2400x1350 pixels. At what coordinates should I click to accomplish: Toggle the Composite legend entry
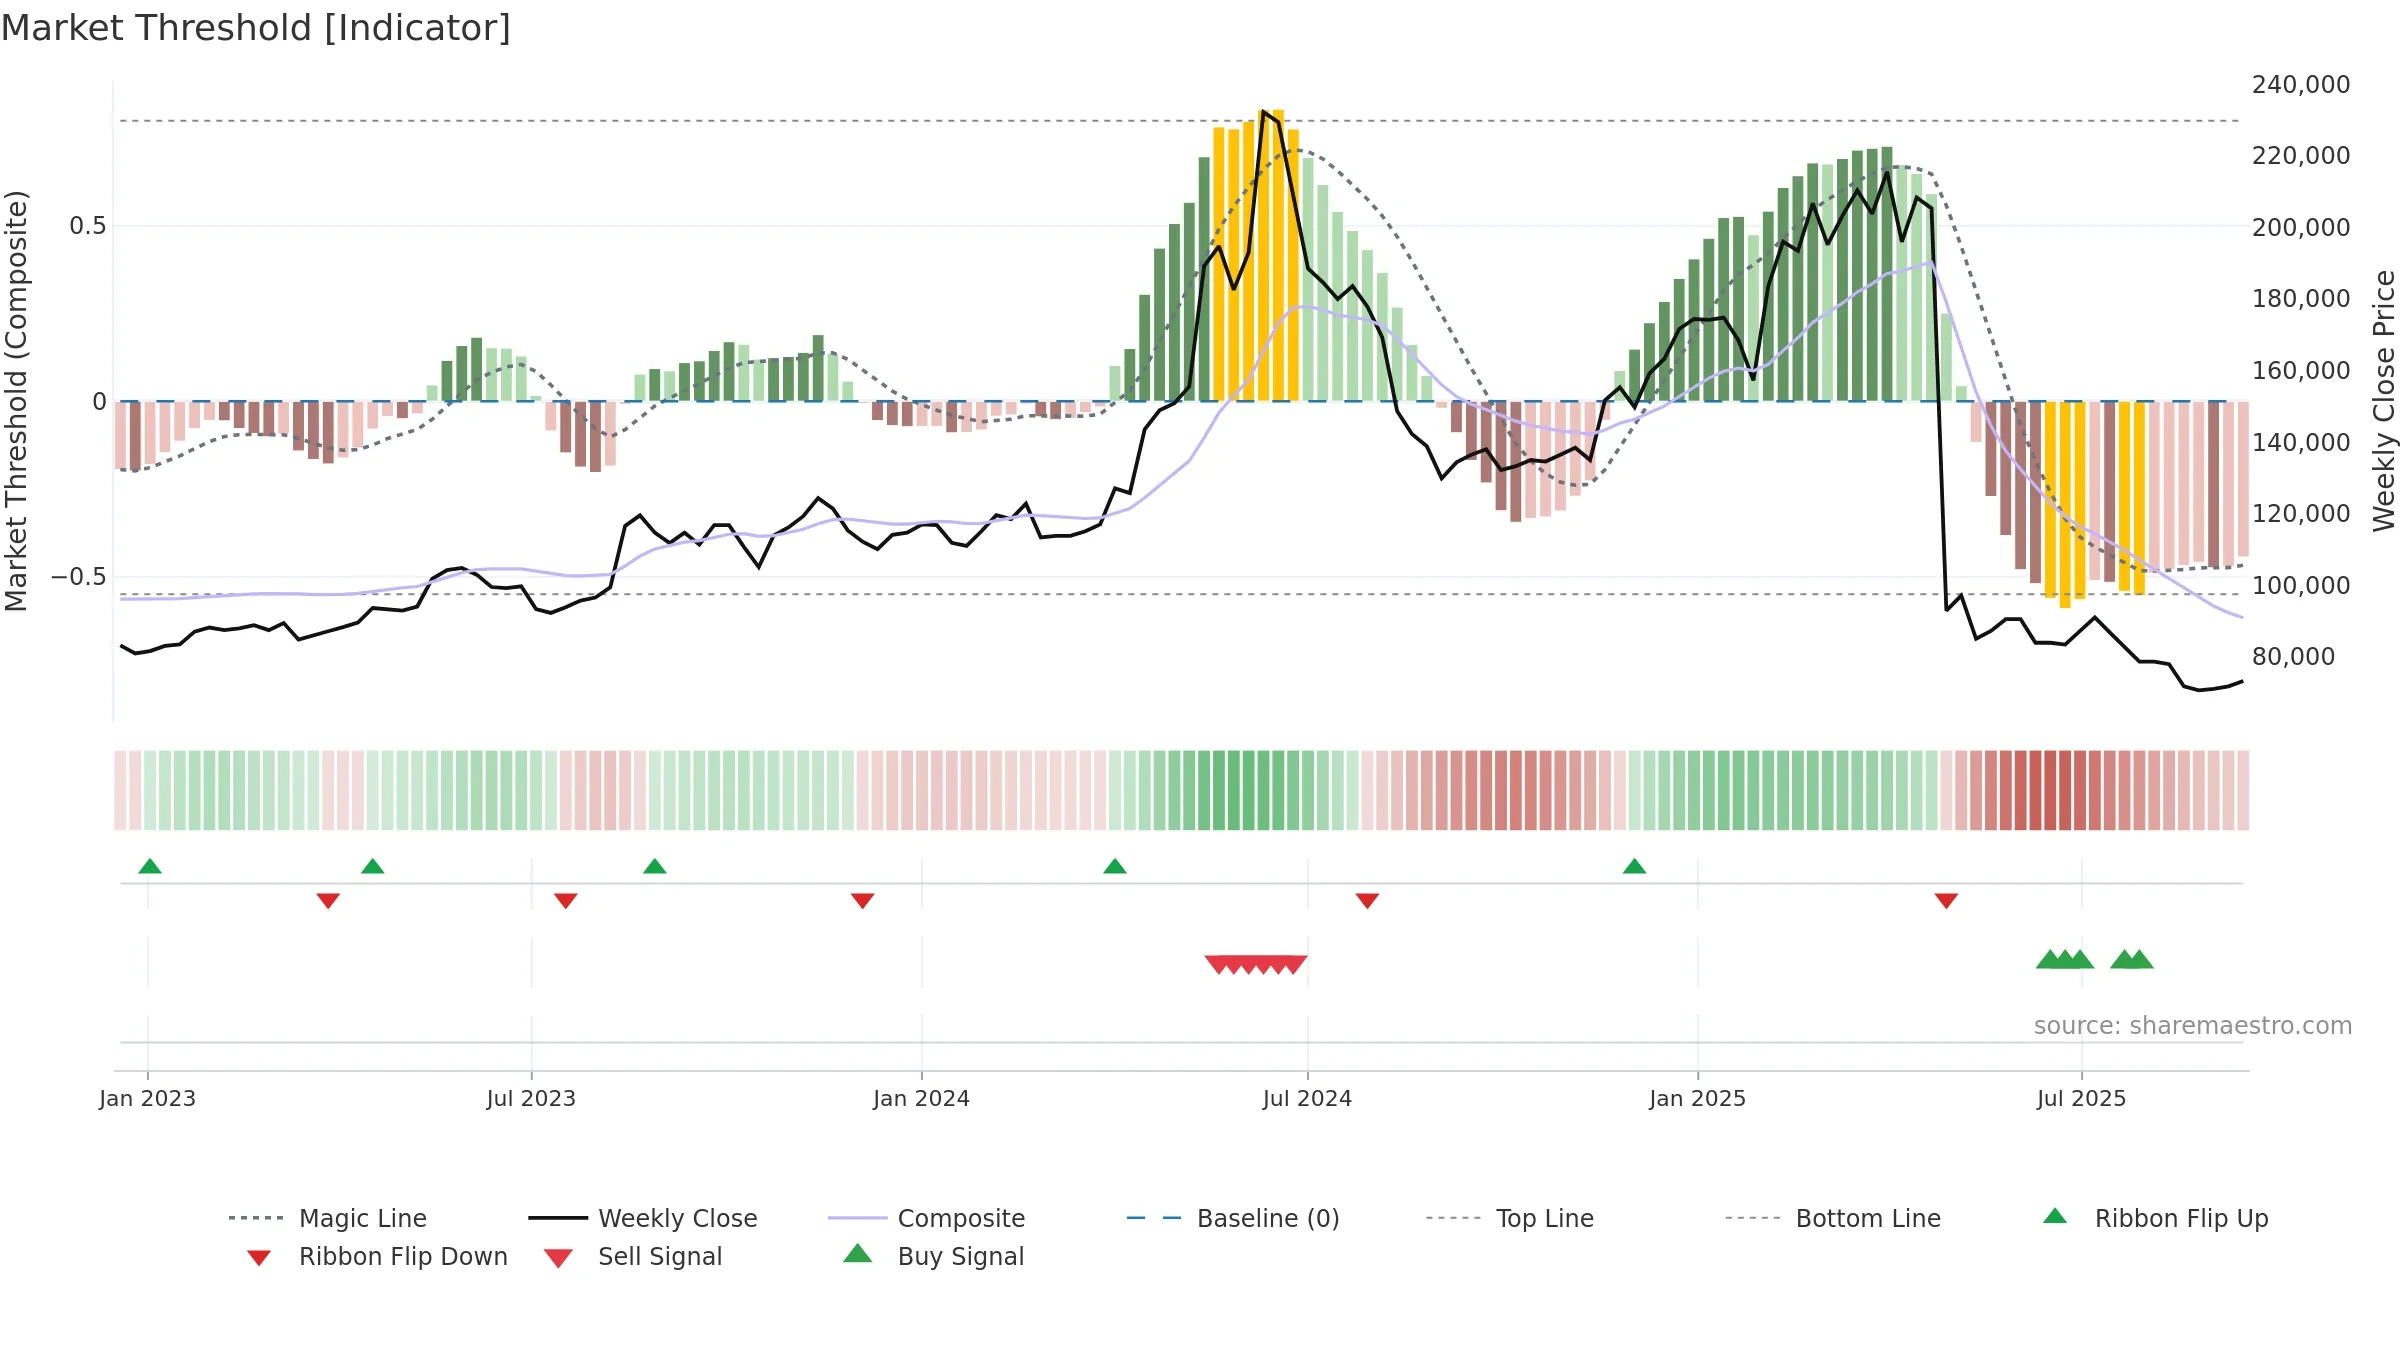tap(927, 1218)
